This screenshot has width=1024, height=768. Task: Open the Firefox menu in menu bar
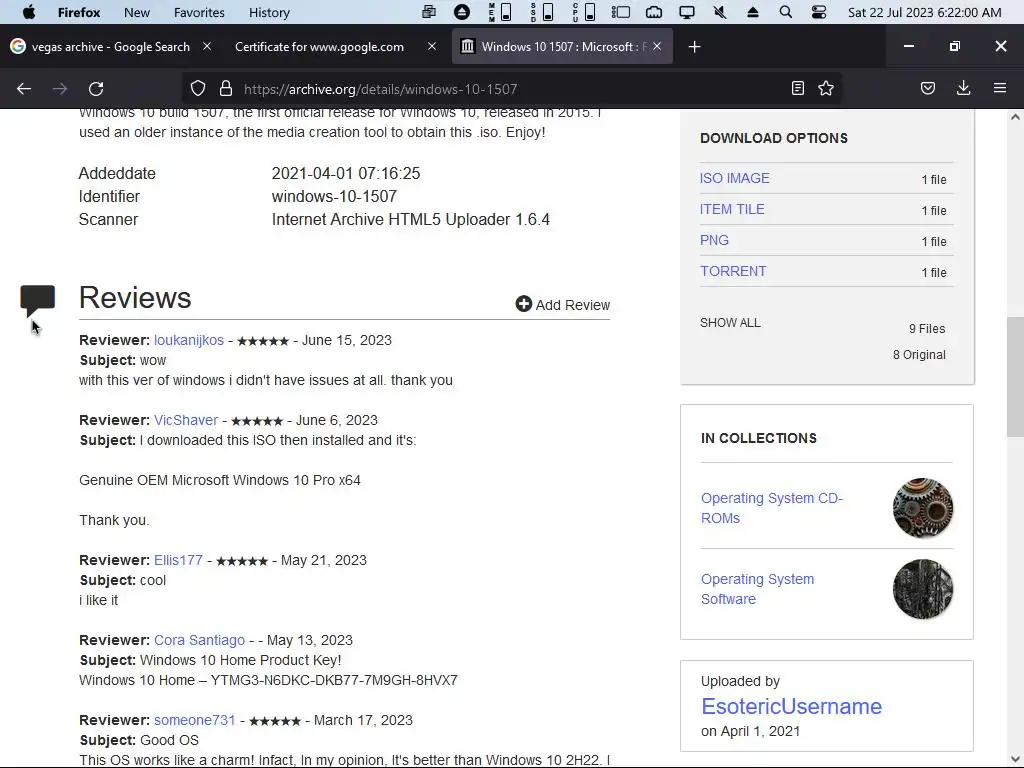click(78, 12)
